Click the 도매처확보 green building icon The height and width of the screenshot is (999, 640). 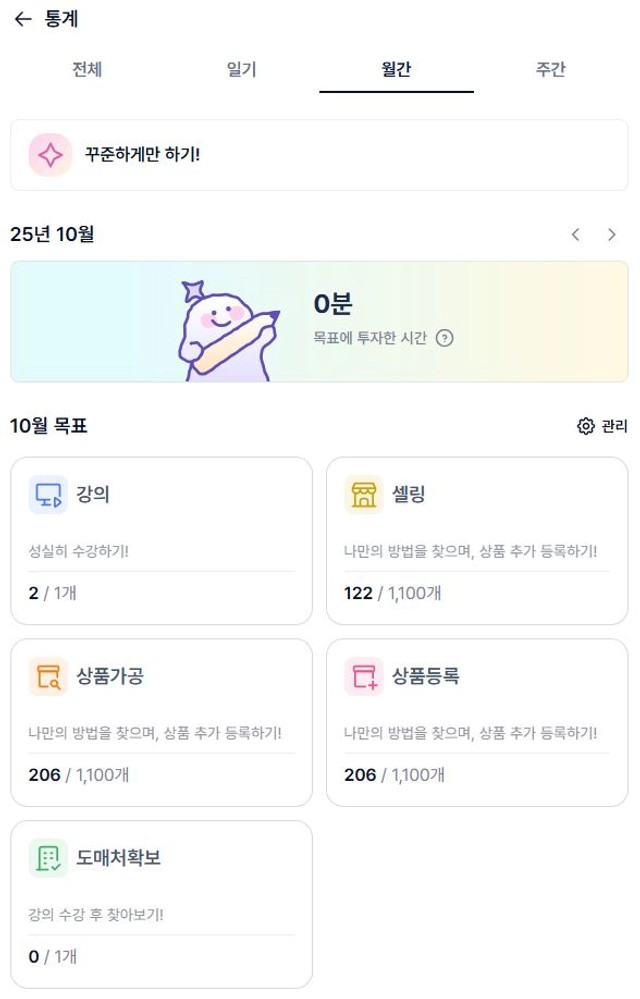(48, 858)
